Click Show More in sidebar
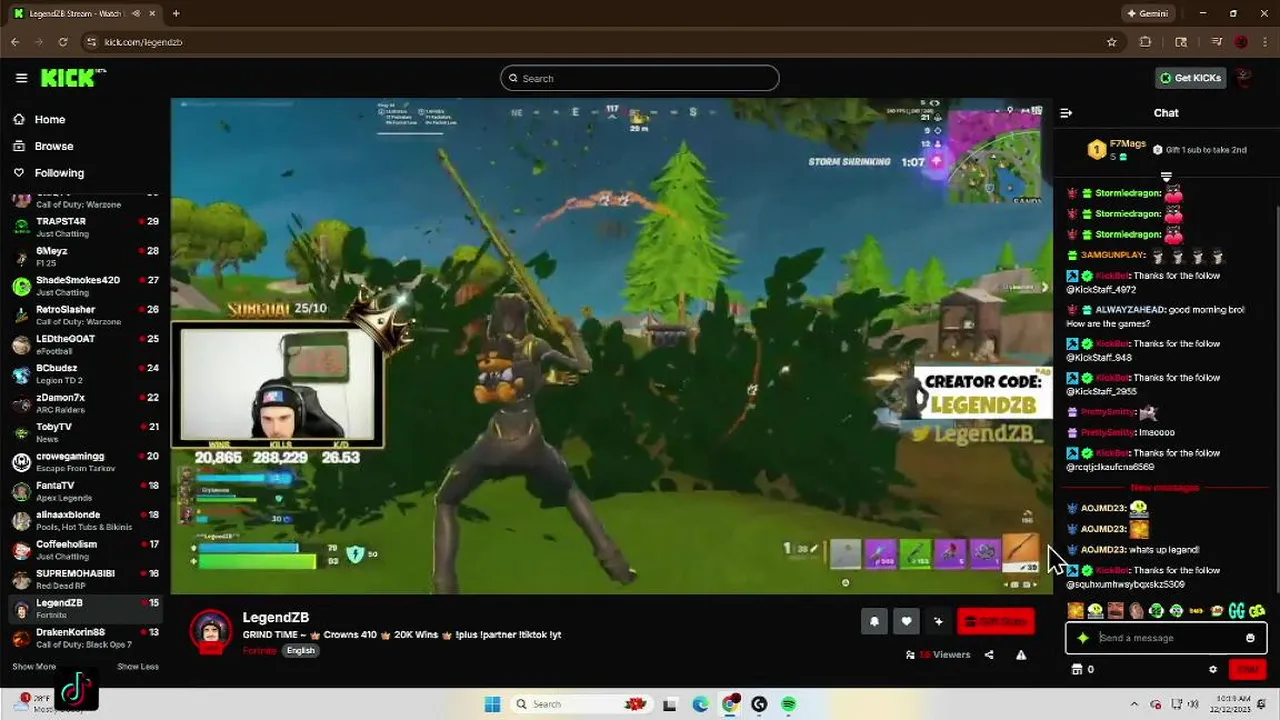 [x=34, y=667]
